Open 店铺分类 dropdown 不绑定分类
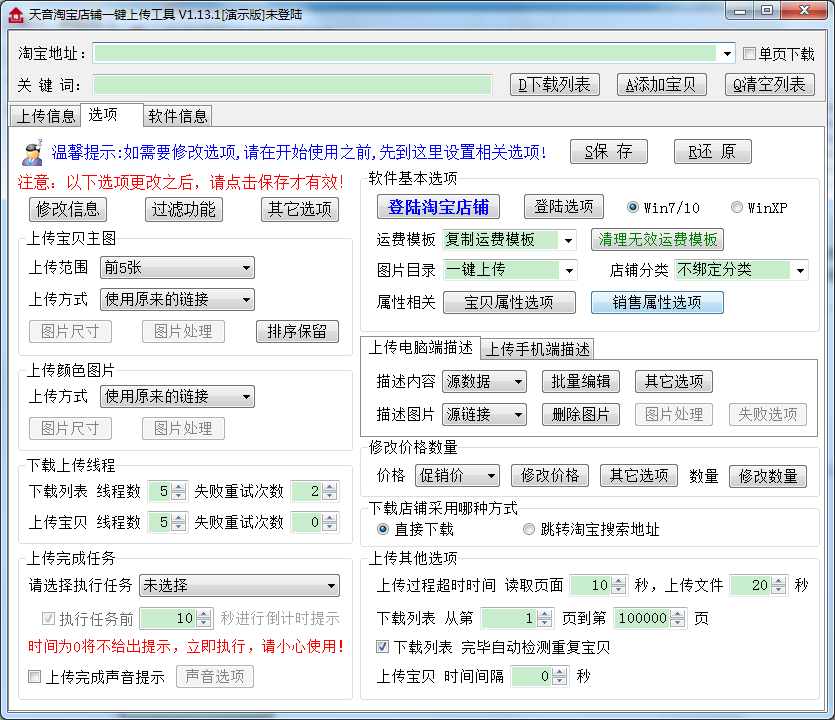Screen dimensions: 835x720 [741, 270]
